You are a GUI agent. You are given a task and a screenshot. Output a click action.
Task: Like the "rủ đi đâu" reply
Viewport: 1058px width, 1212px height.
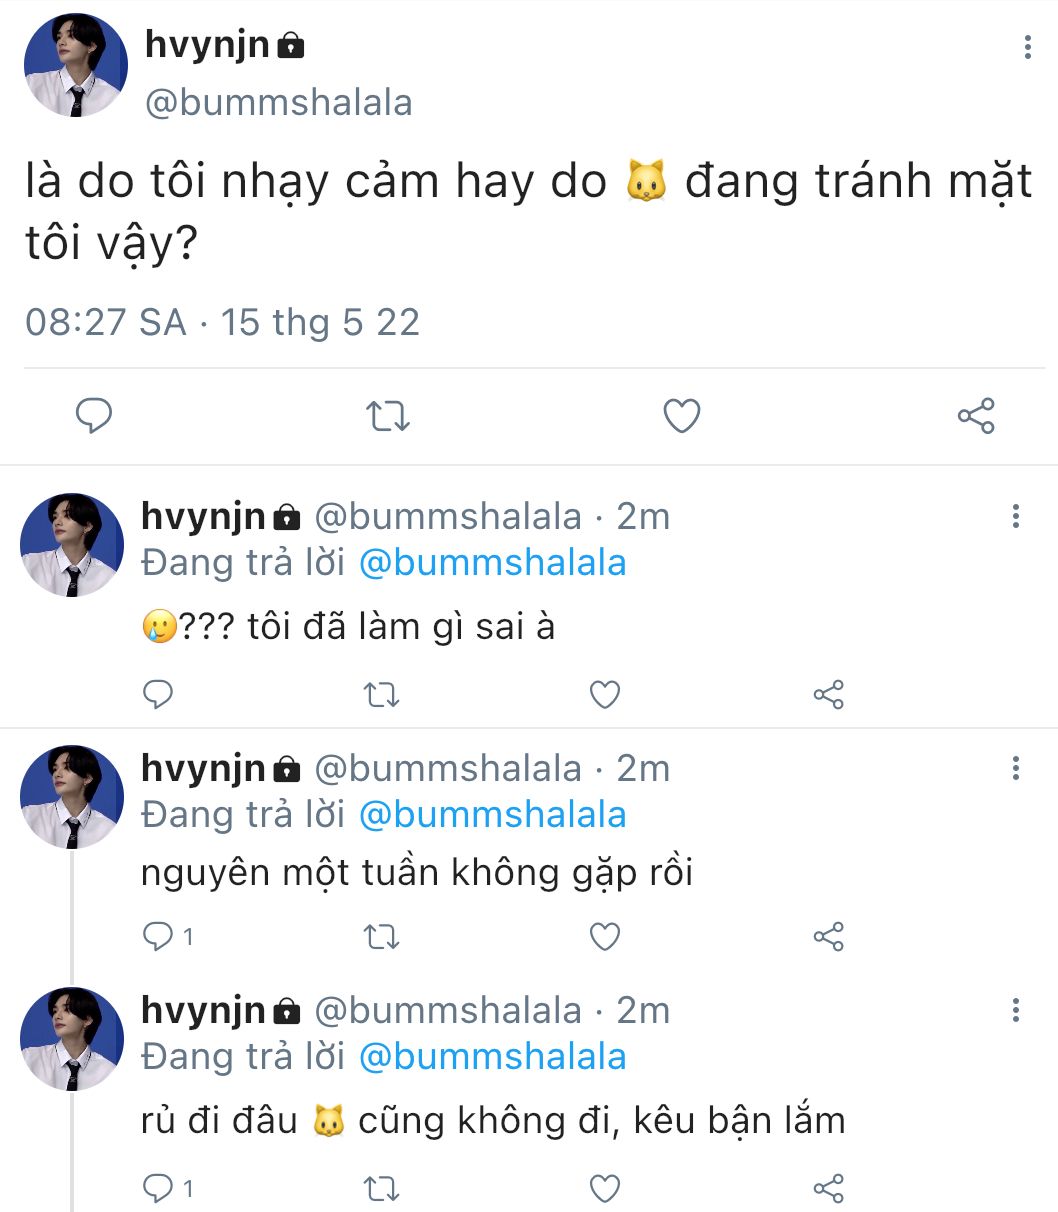click(x=604, y=1188)
